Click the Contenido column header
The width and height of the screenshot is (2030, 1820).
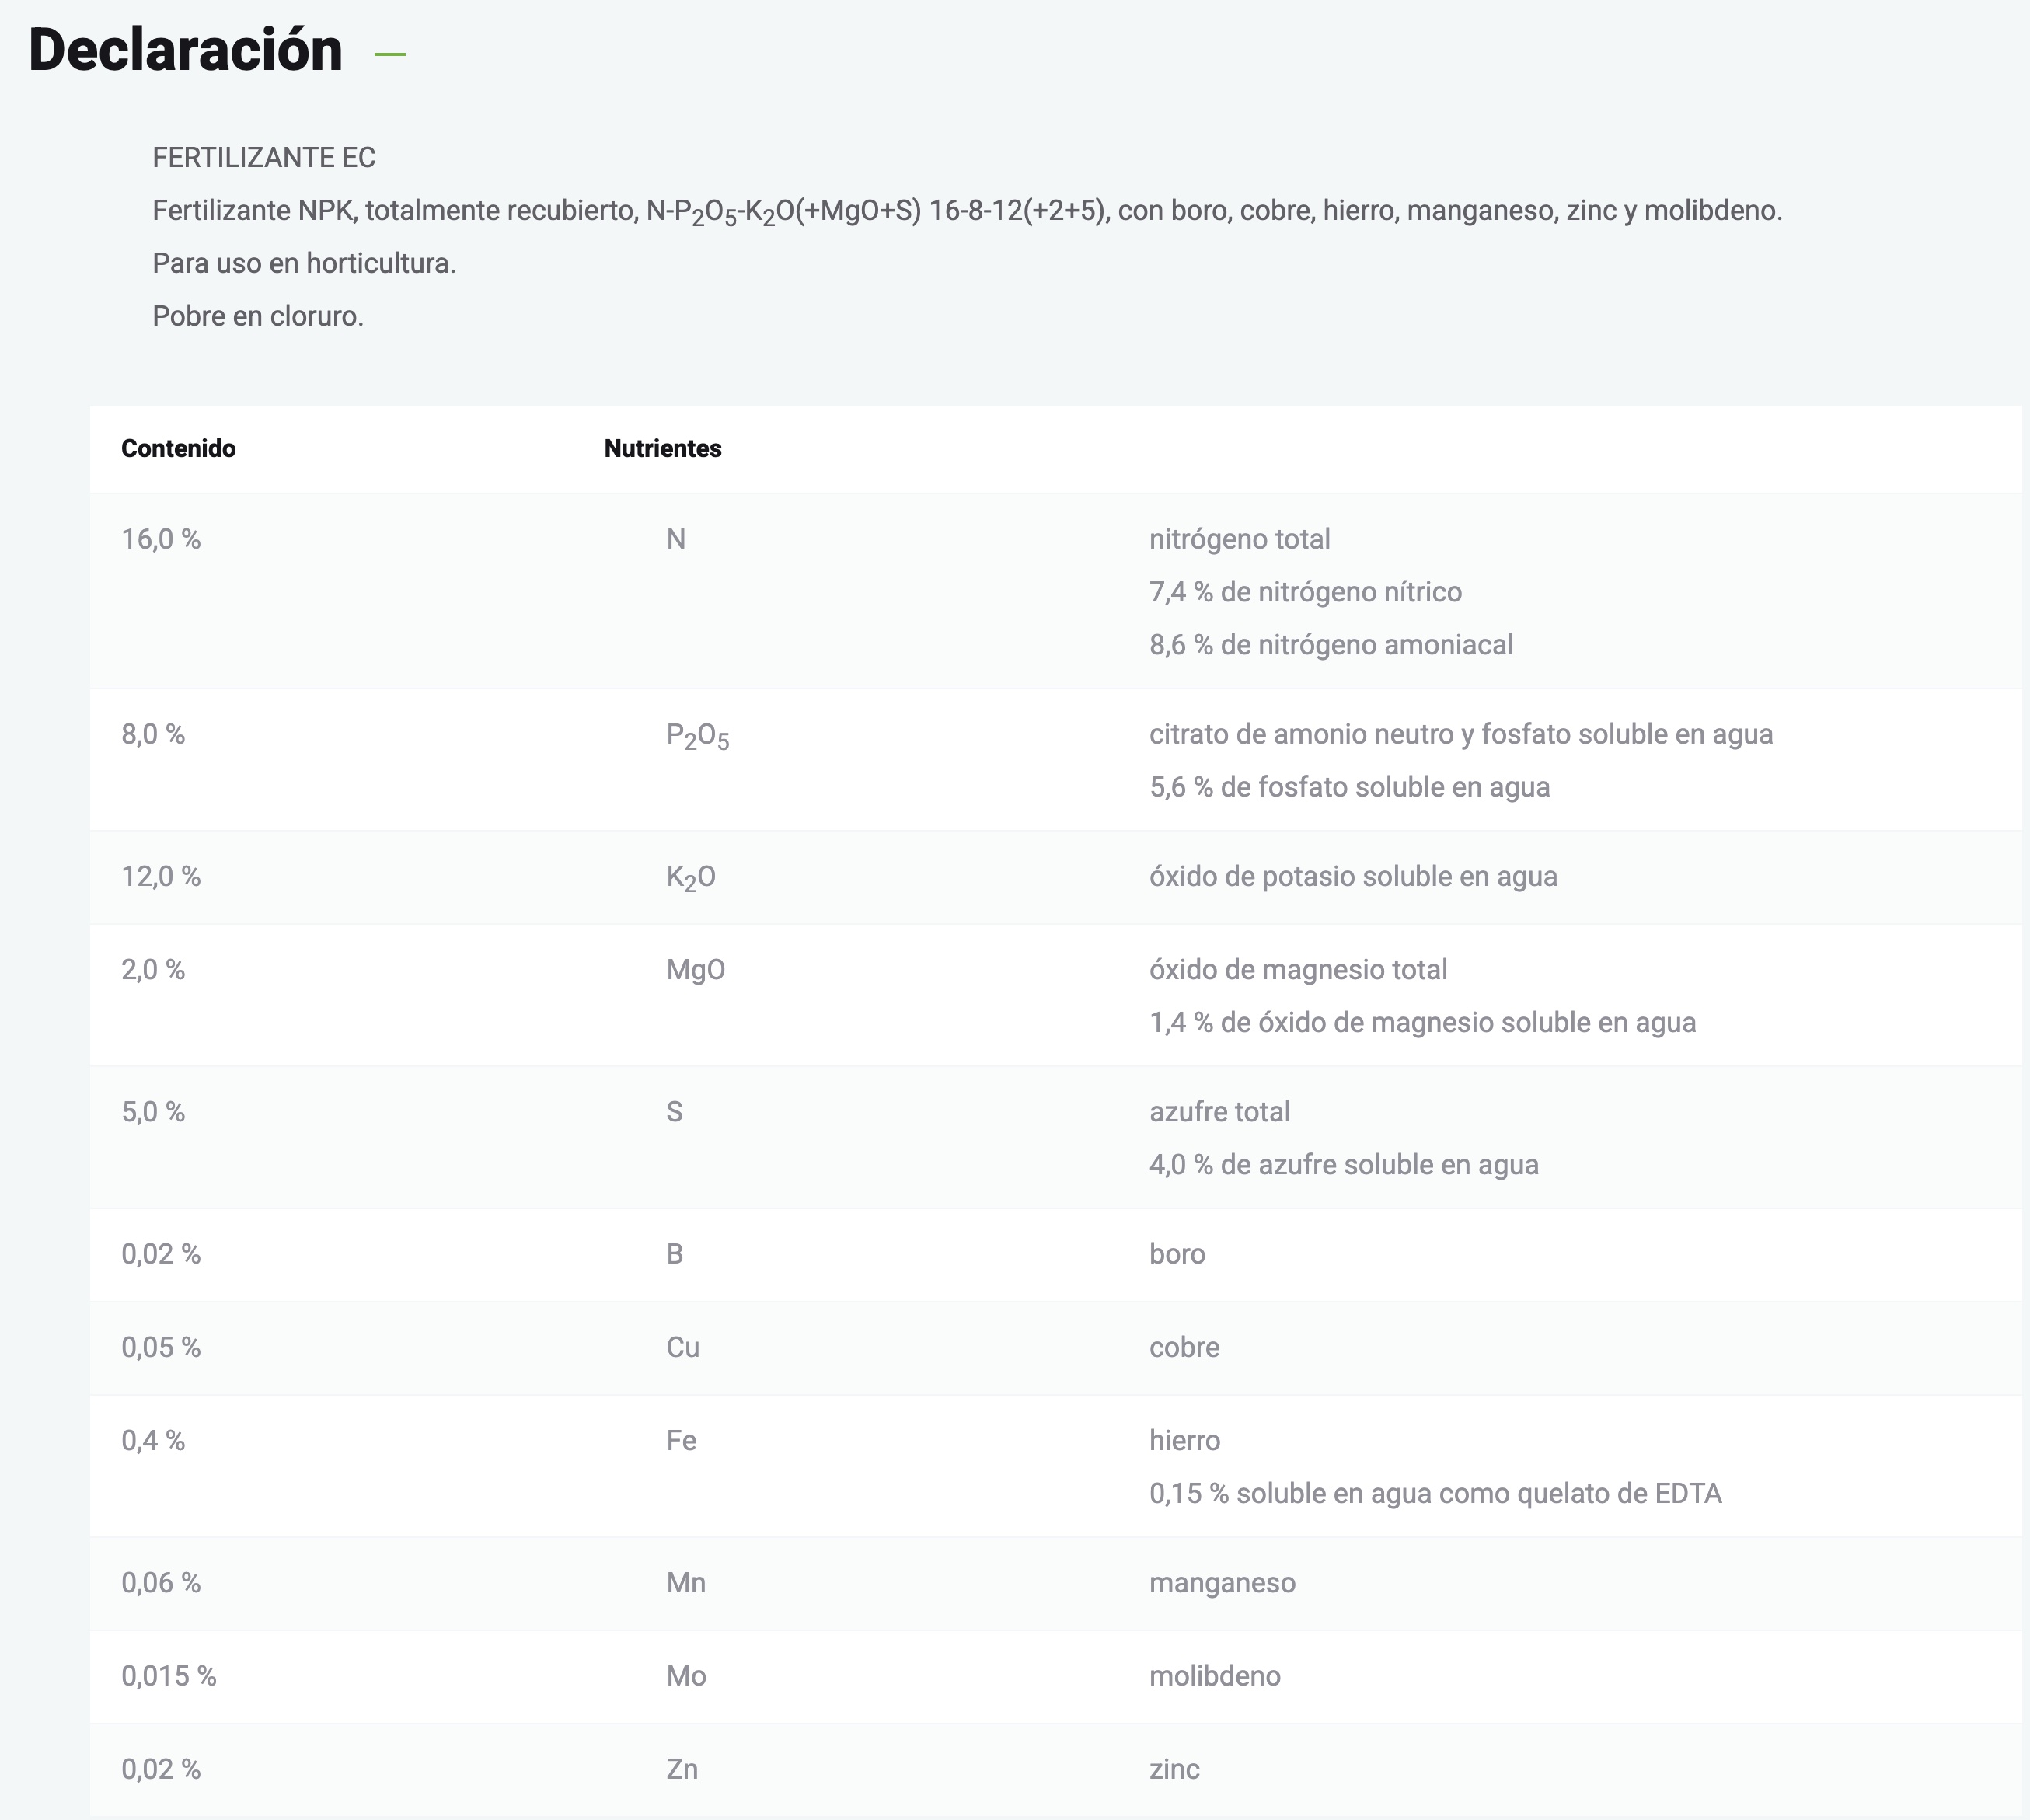tap(178, 448)
